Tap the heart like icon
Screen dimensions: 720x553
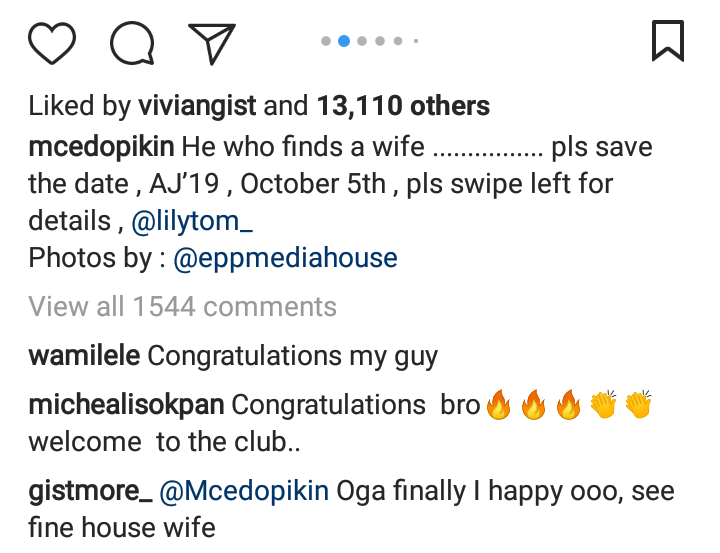[x=52, y=43]
